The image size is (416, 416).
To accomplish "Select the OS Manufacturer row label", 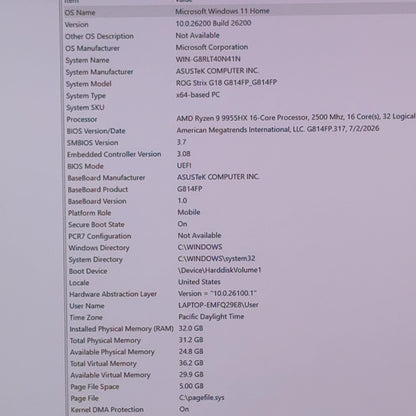I will pos(92,48).
